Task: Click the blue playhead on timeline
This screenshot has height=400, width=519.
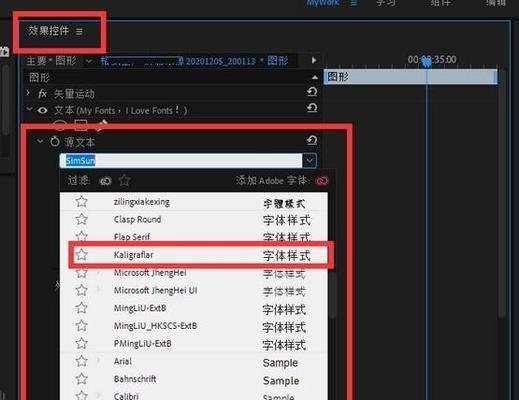Action: click(x=427, y=62)
